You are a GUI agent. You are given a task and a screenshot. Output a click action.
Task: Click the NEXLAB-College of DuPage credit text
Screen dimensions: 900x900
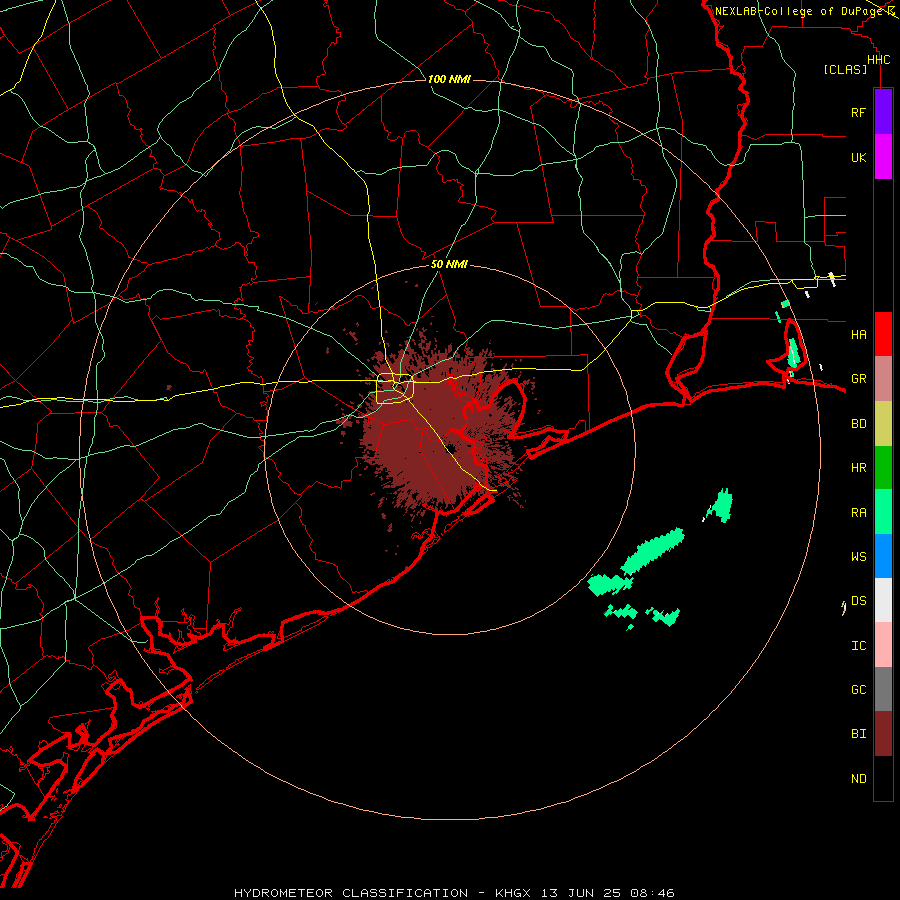click(x=798, y=11)
